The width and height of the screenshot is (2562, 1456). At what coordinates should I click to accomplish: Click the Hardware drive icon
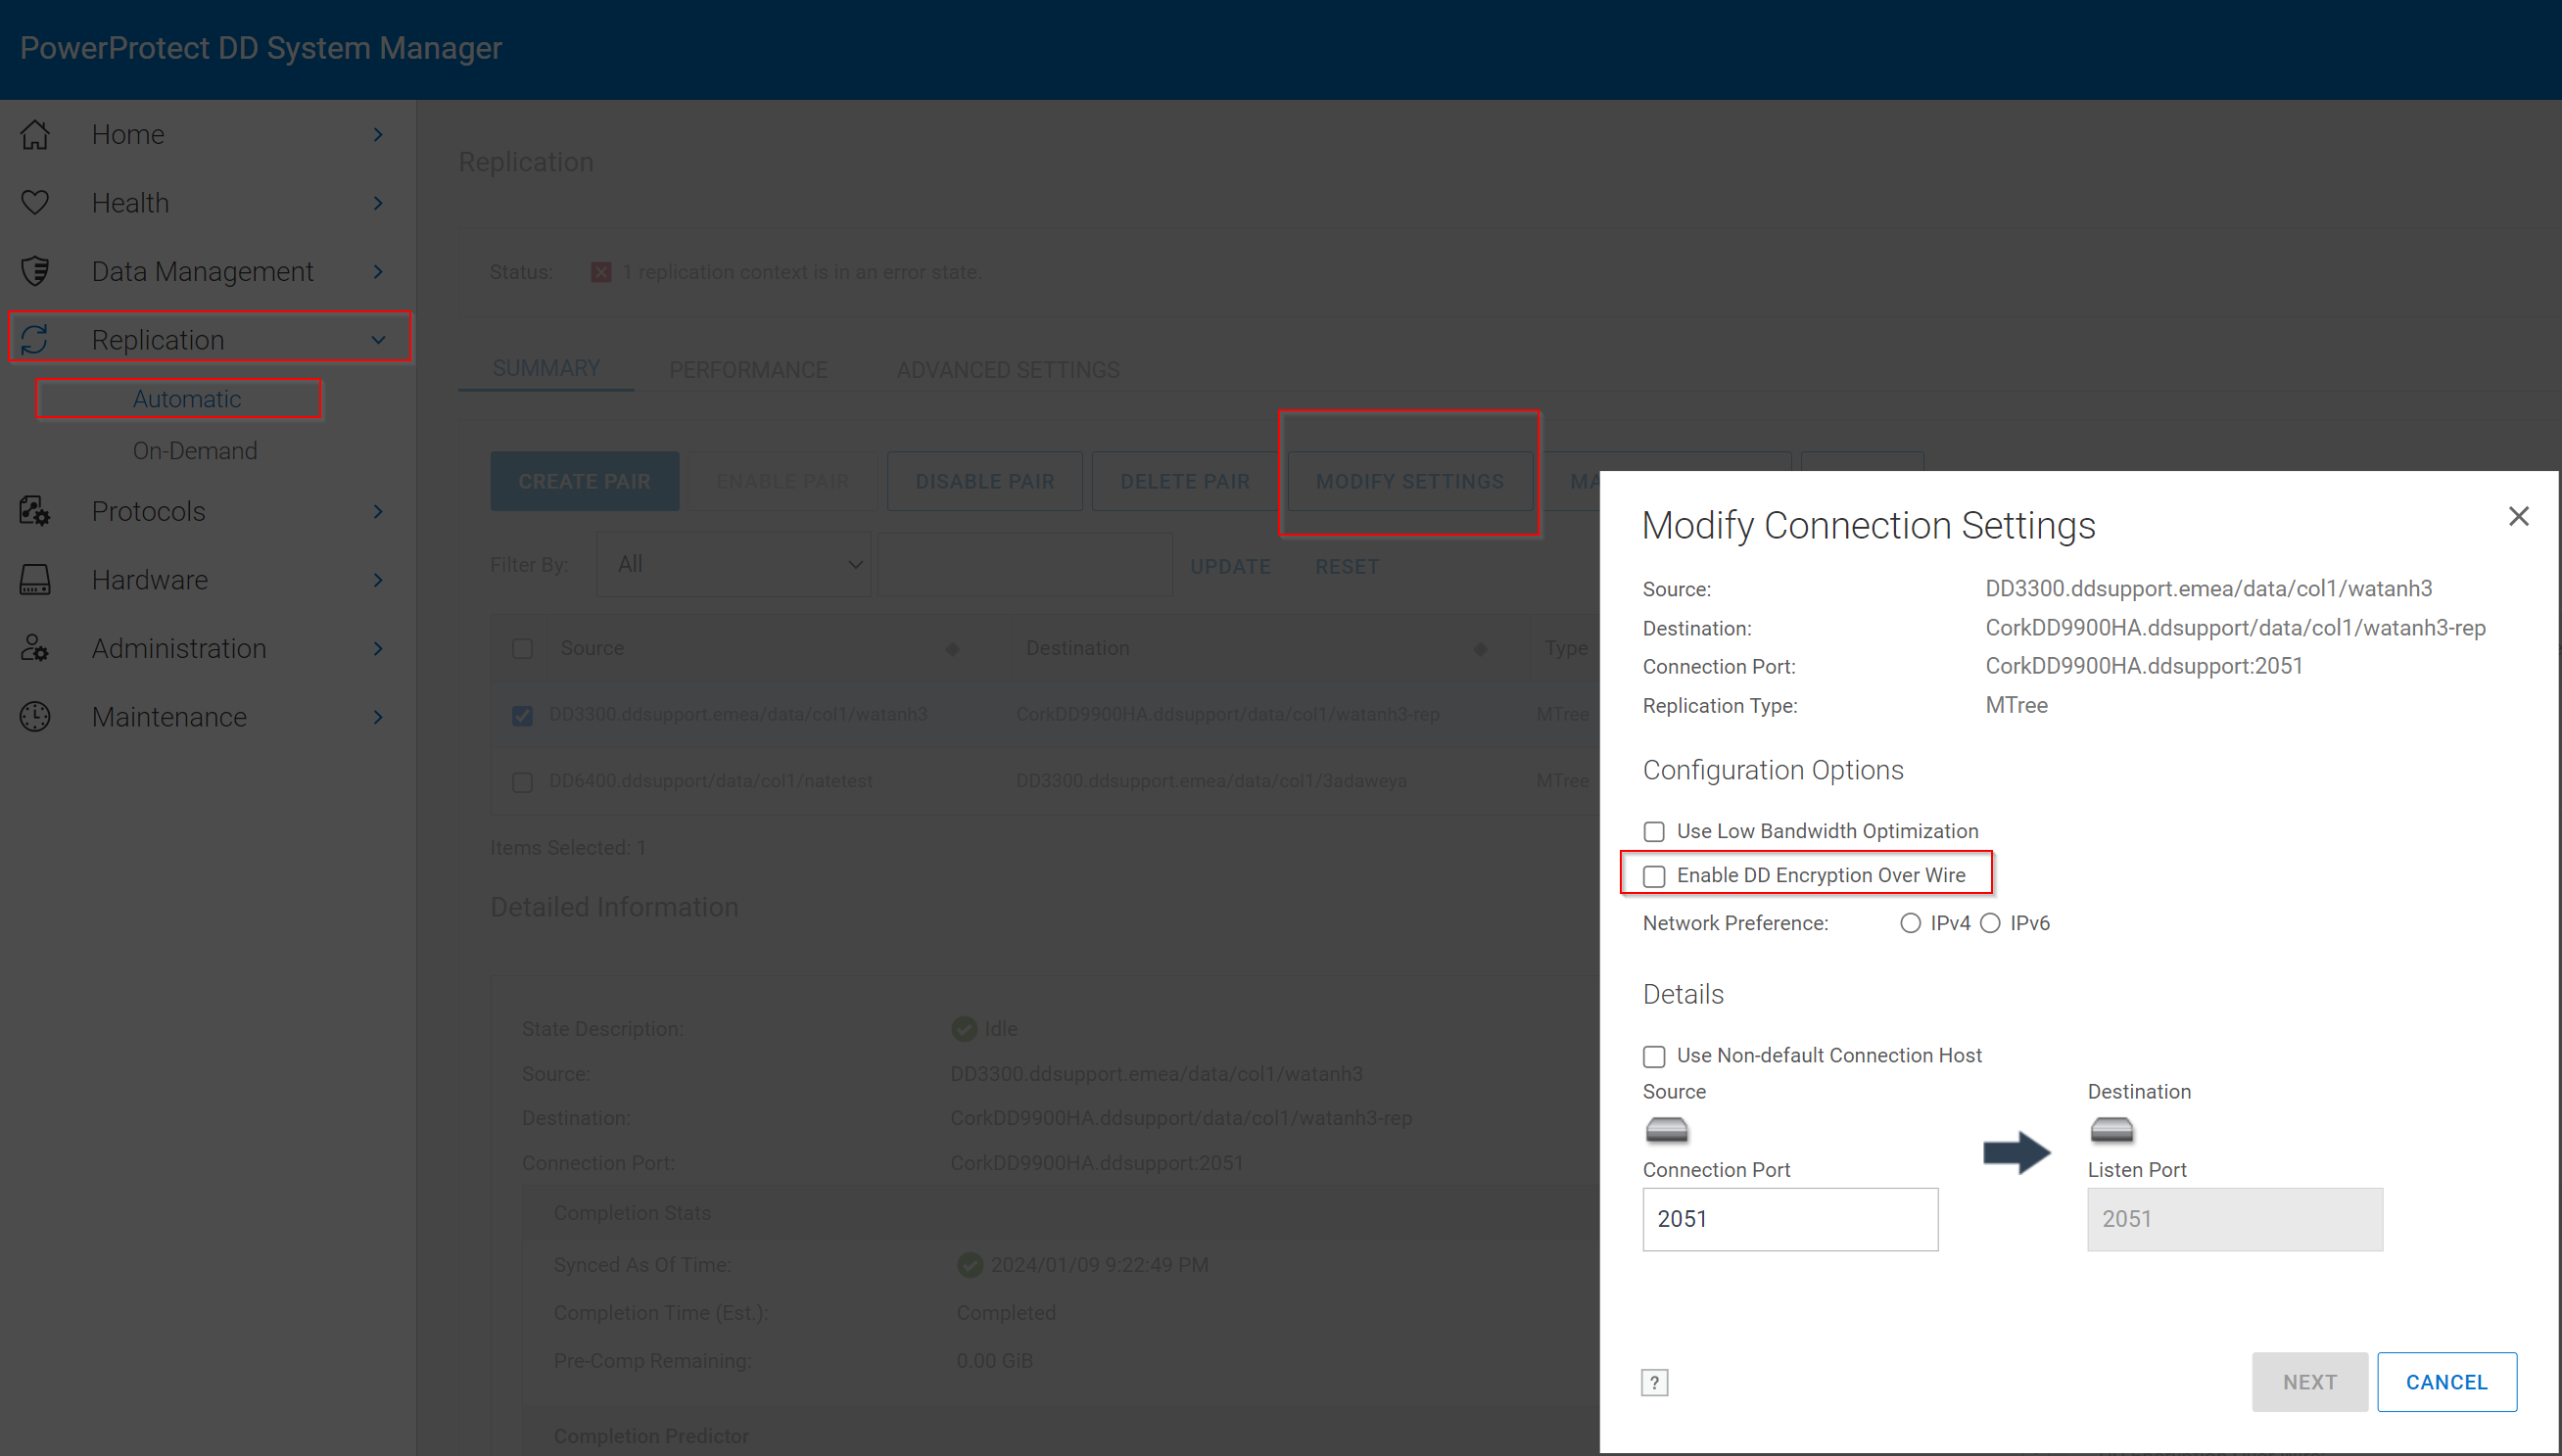[34, 579]
